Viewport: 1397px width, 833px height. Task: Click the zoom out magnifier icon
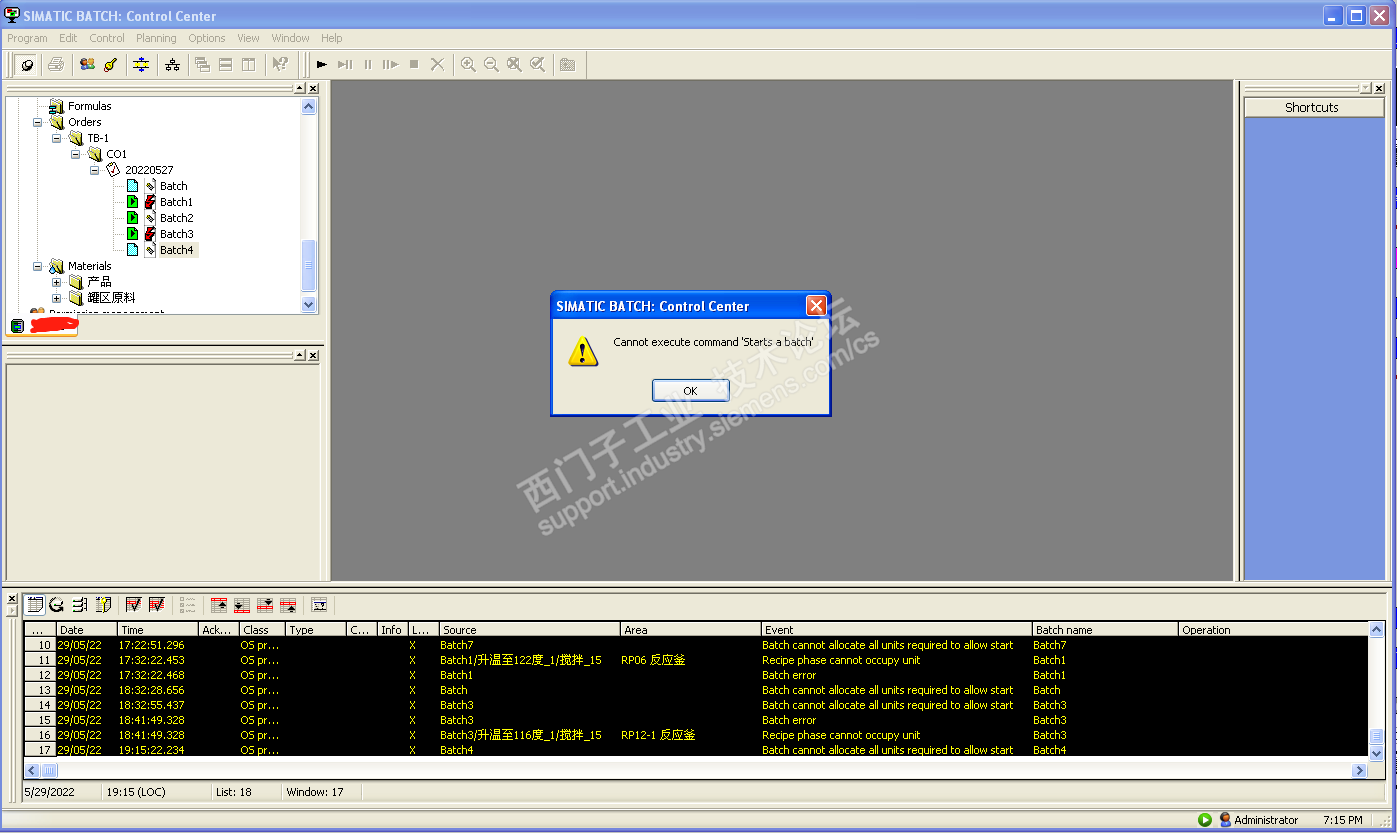[x=491, y=64]
